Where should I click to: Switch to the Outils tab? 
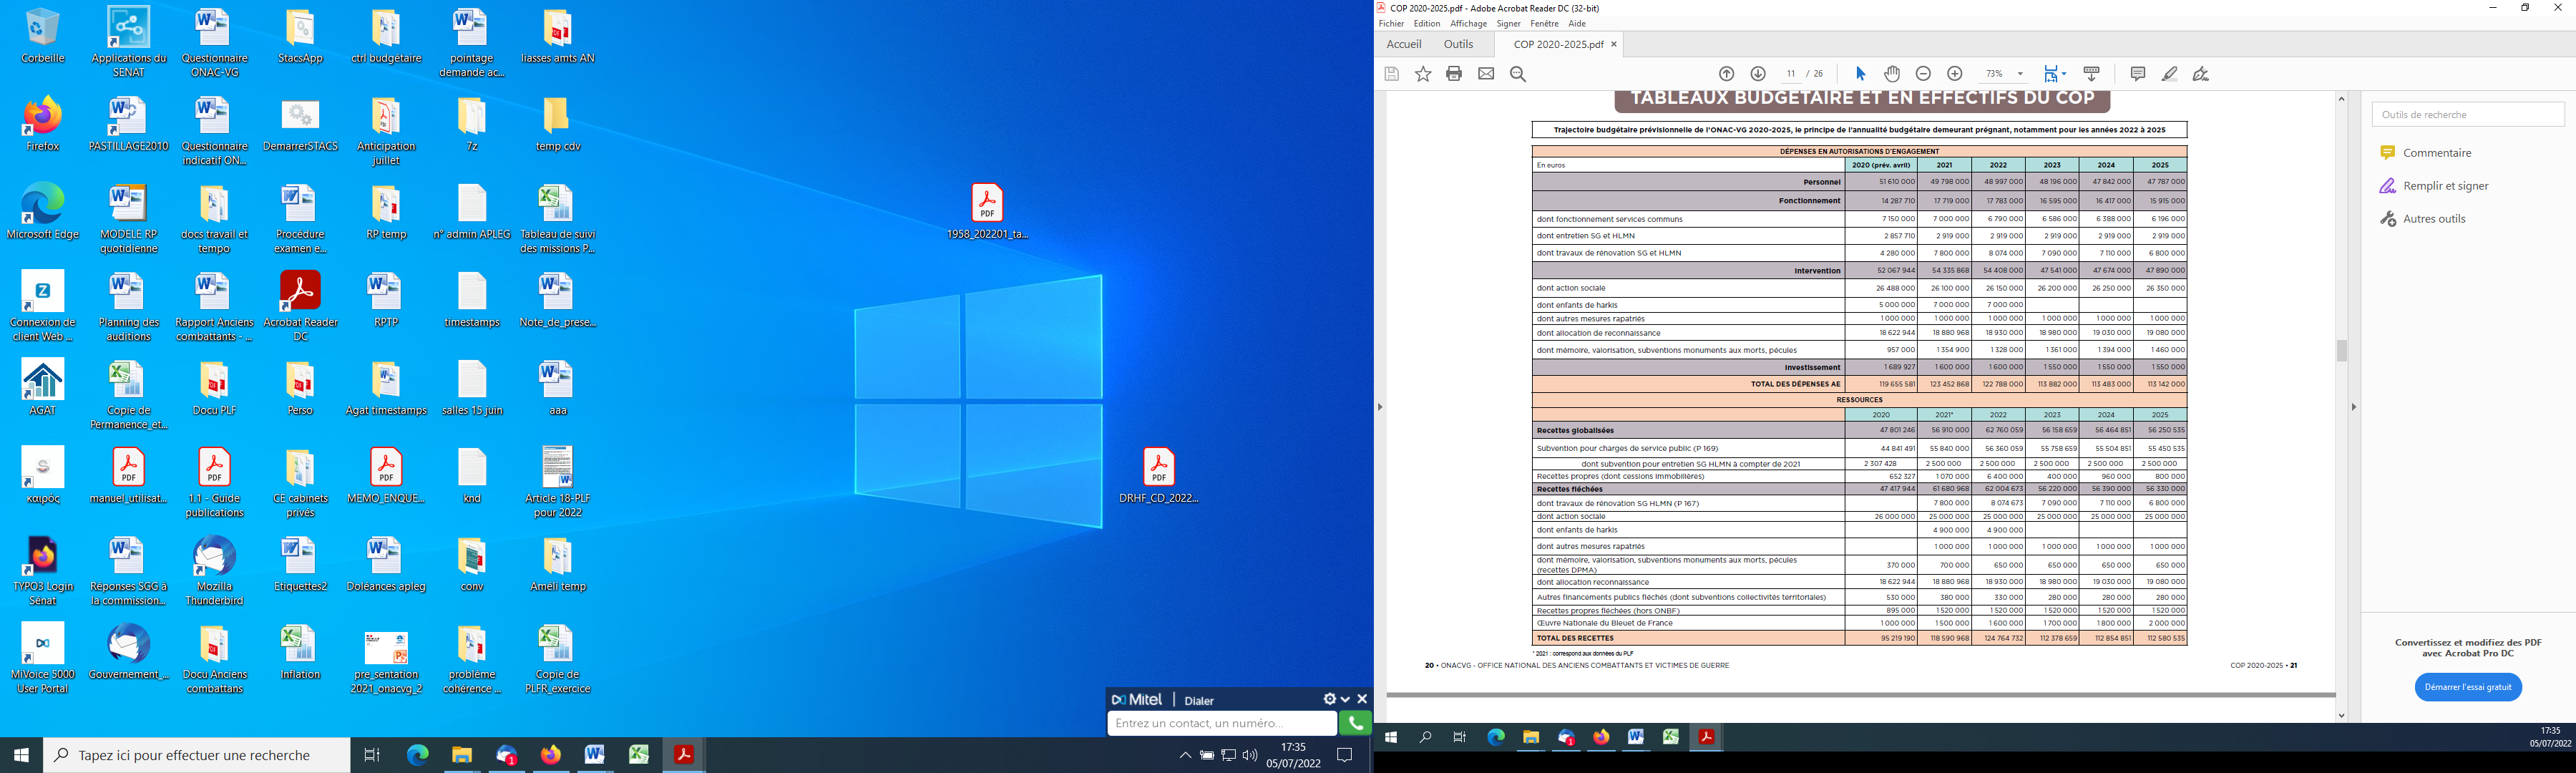(1458, 44)
